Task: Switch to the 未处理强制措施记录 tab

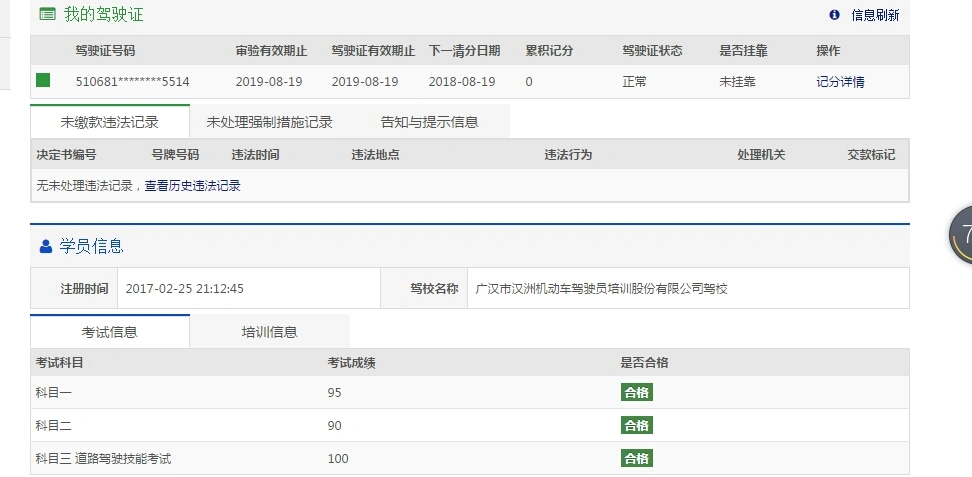Action: click(269, 122)
